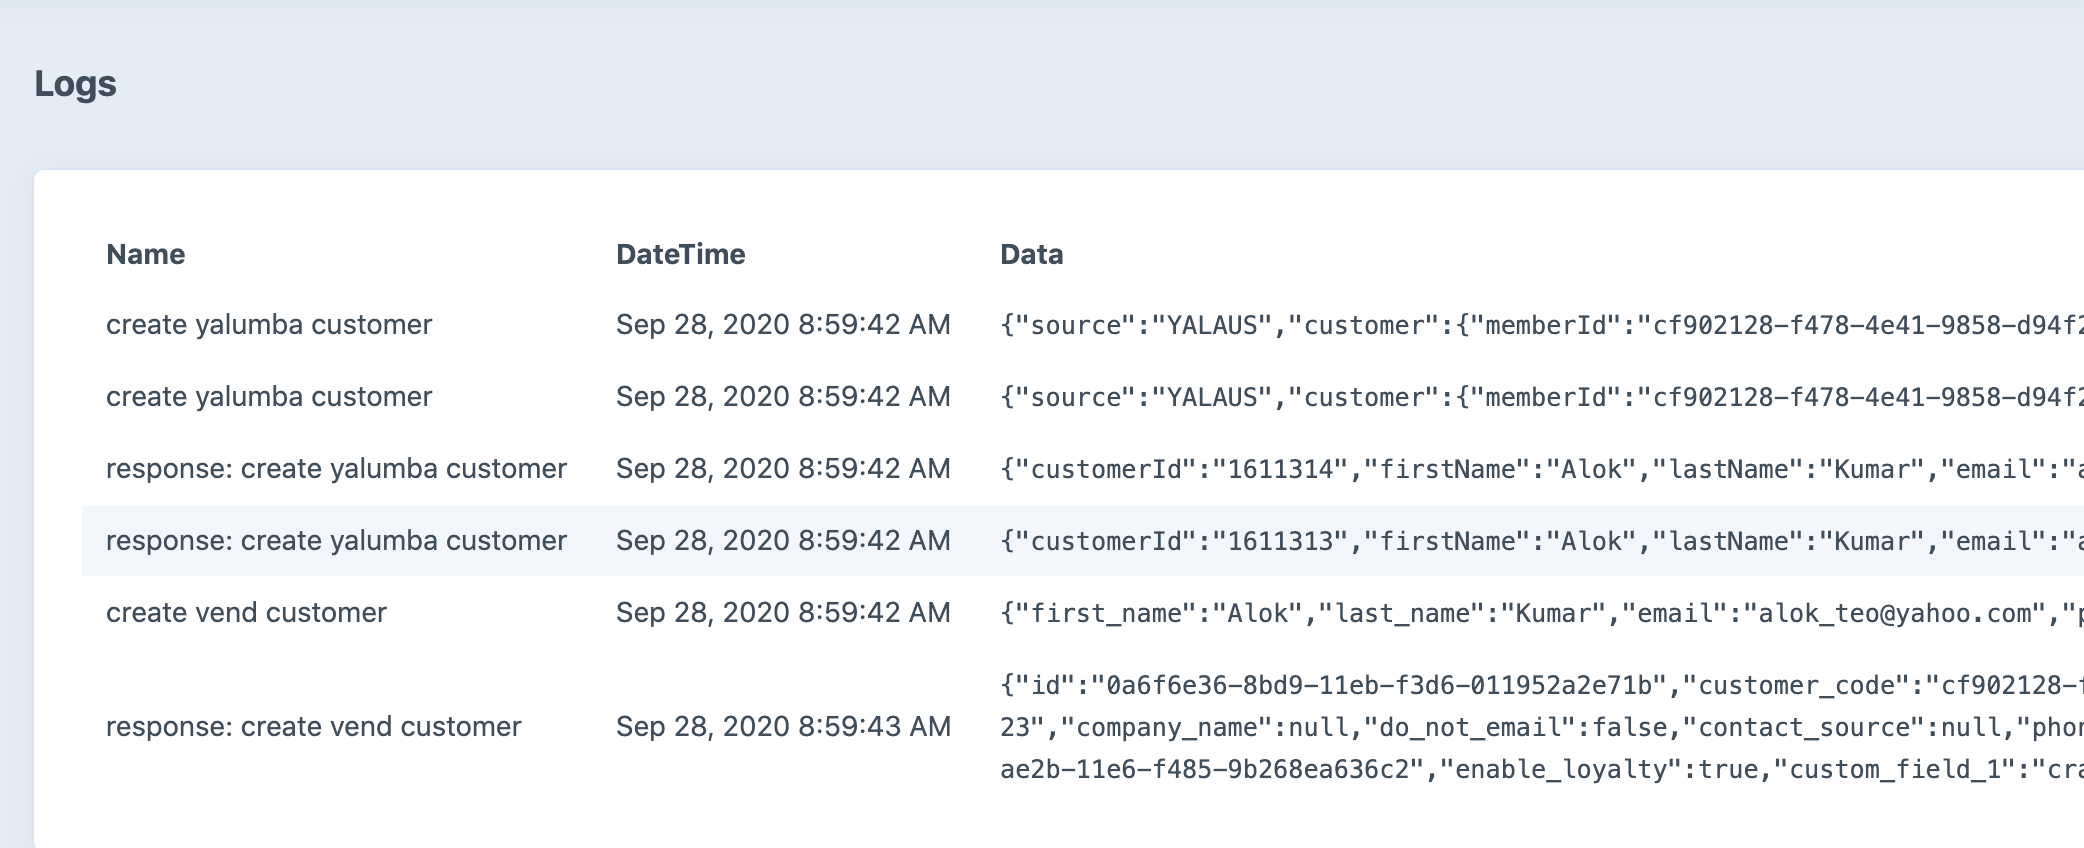Click the Logs page heading
Screen dimensions: 2084x848
pos(75,84)
